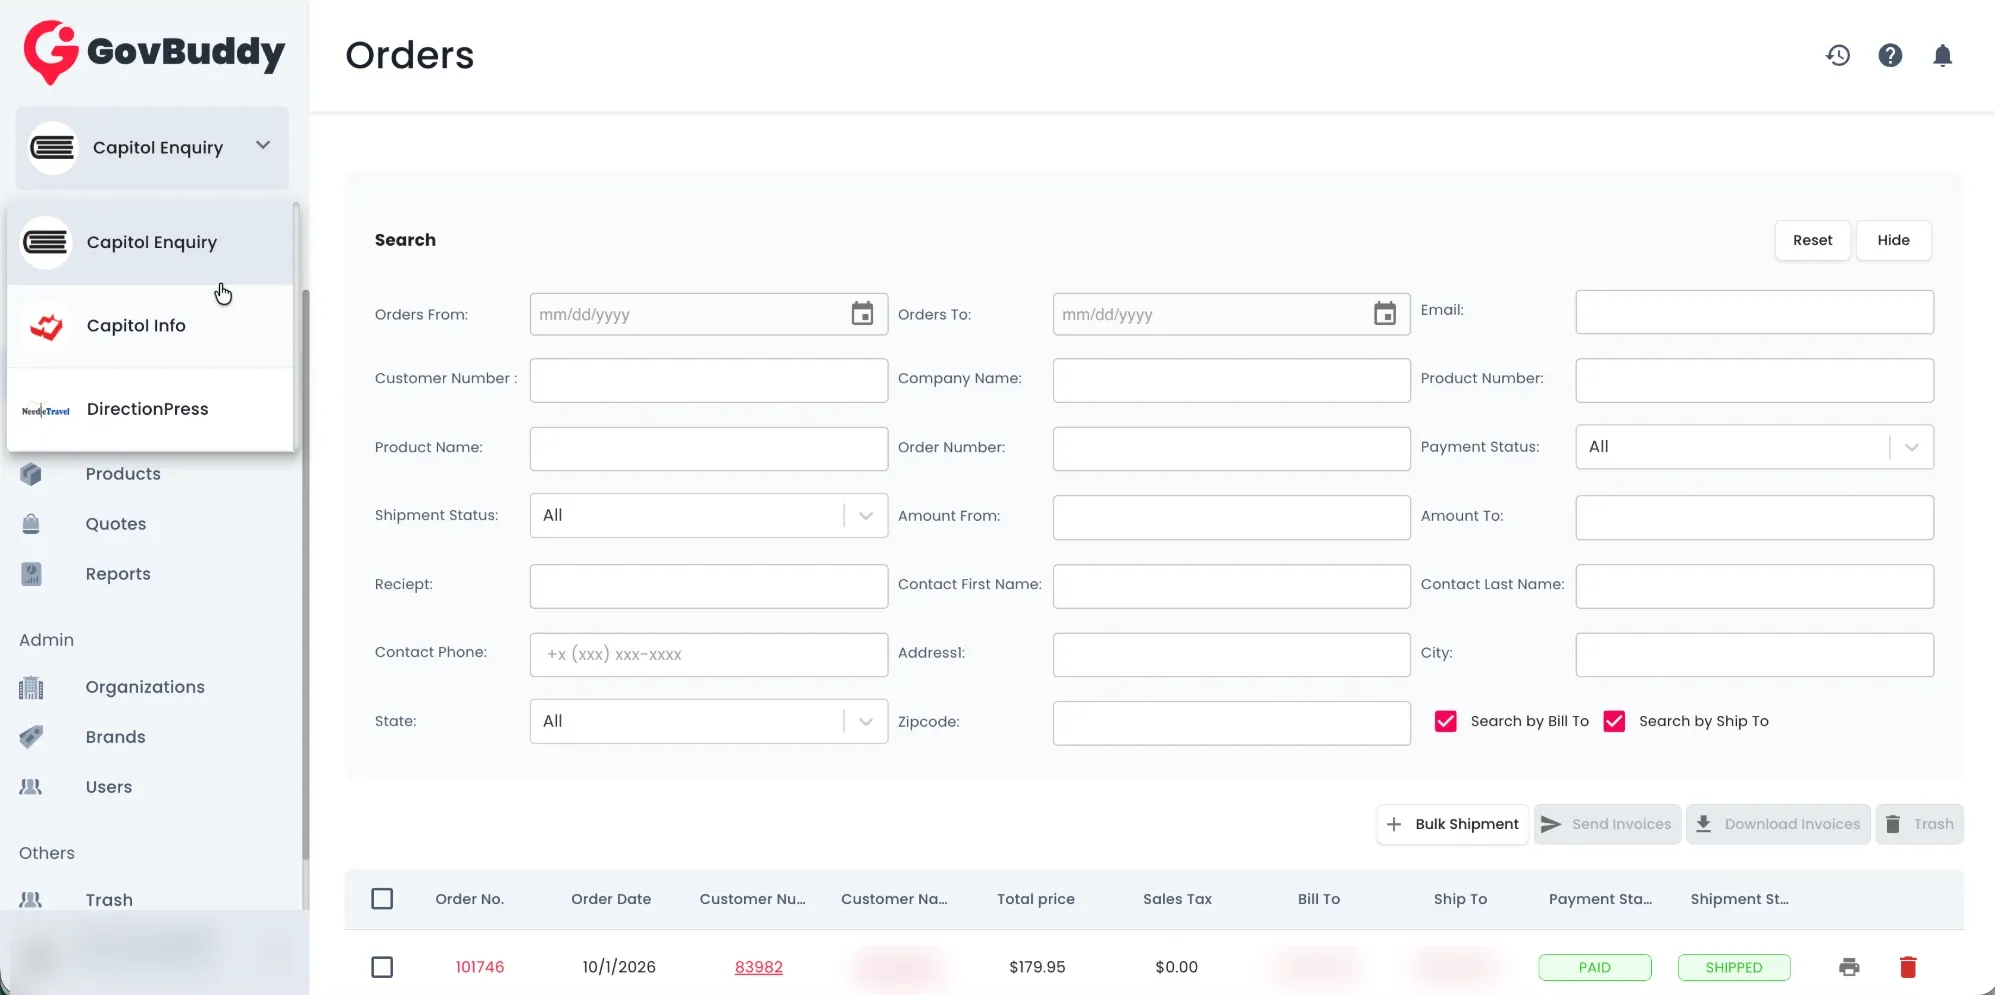Image resolution: width=1995 pixels, height=995 pixels.
Task: Hide the search panel
Action: click(x=1893, y=240)
